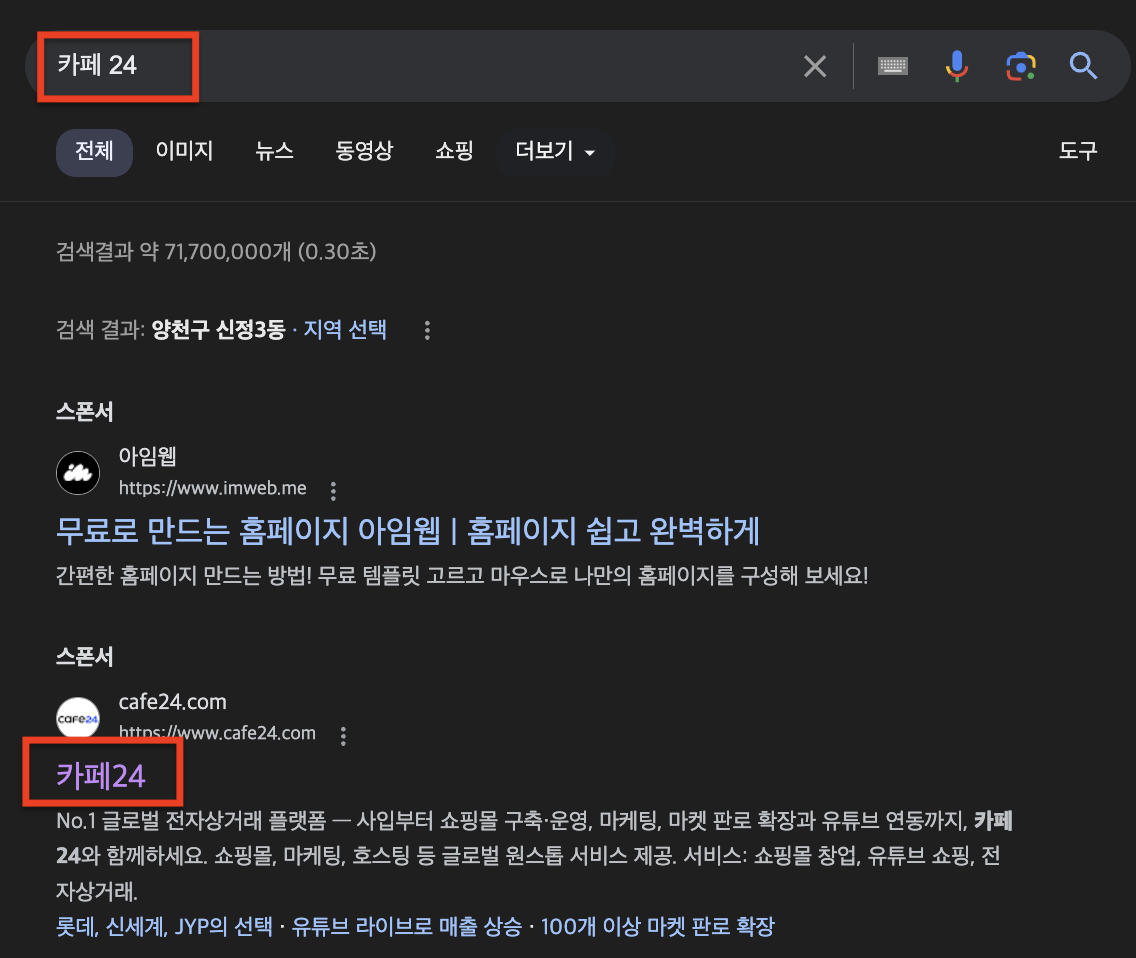Open the on-screen keyboard input tool

(x=893, y=66)
